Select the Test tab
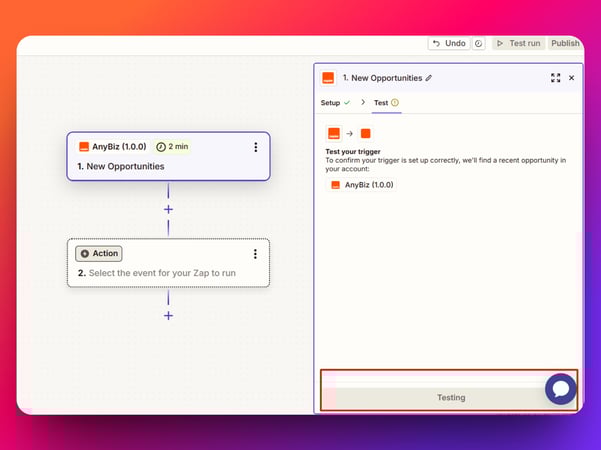This screenshot has height=450, width=601. pos(386,103)
